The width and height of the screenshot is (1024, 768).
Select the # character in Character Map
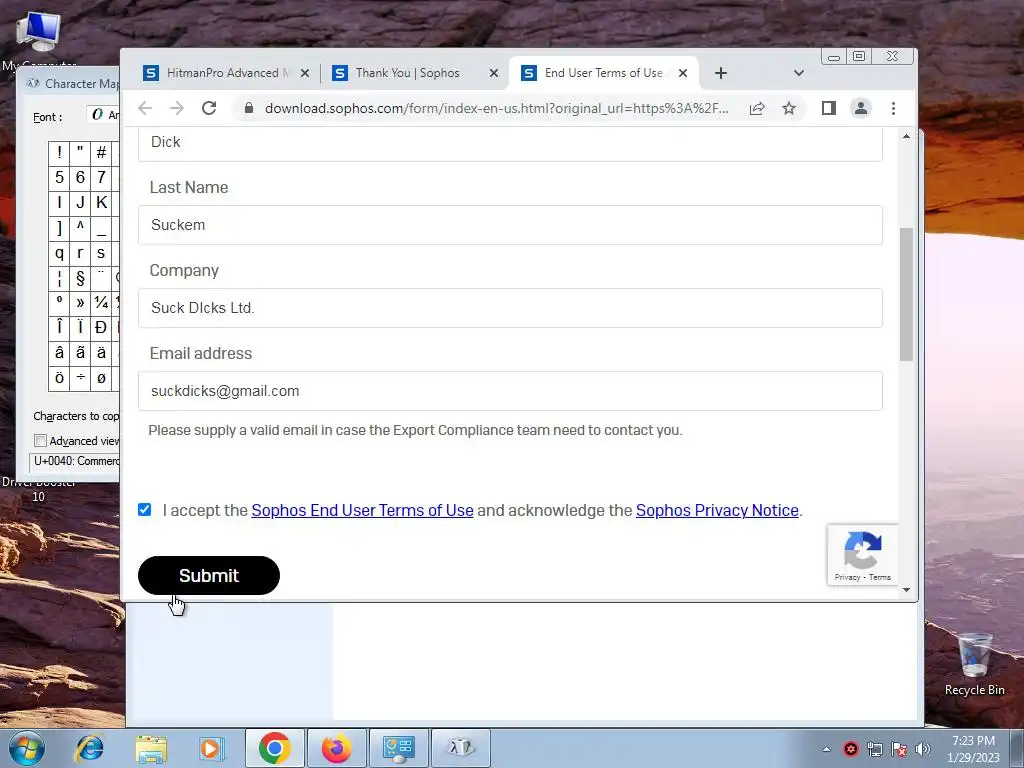click(x=101, y=152)
